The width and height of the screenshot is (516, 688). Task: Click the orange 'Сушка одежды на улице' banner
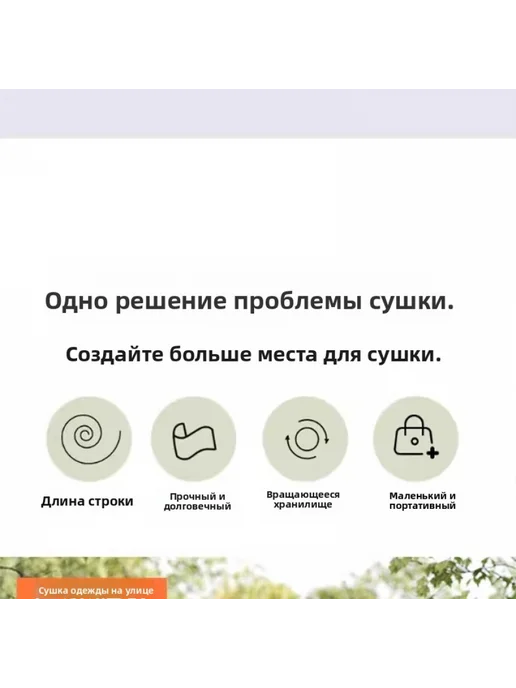(x=92, y=589)
